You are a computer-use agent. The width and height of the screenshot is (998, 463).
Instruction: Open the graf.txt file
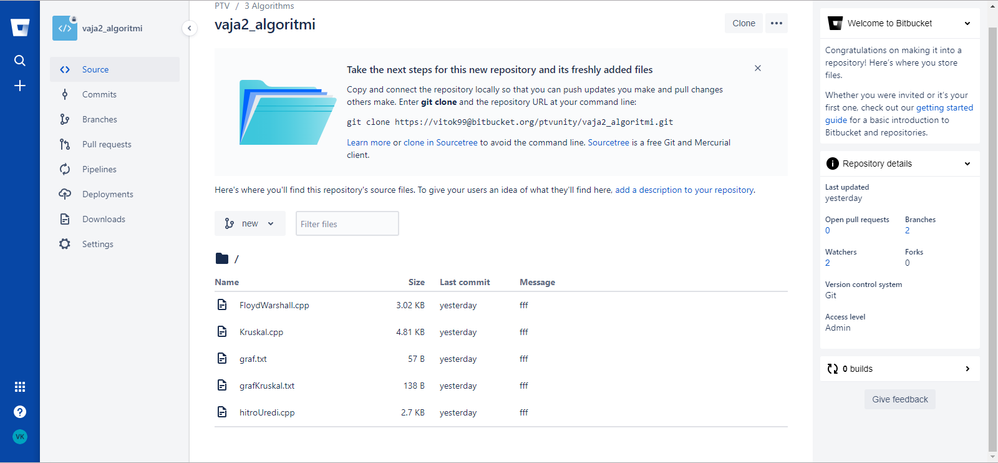(x=253, y=359)
